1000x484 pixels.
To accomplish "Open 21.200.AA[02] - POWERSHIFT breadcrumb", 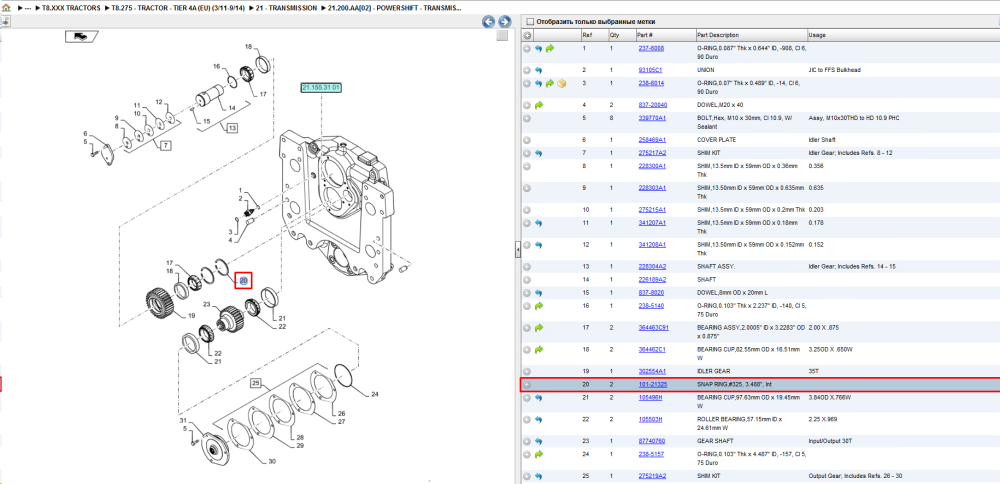I will pos(395,8).
